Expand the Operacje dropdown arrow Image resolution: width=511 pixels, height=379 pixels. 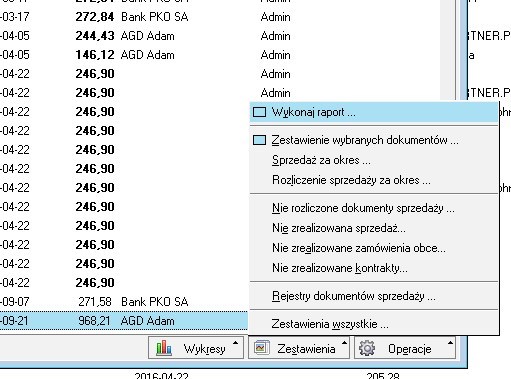(450, 343)
